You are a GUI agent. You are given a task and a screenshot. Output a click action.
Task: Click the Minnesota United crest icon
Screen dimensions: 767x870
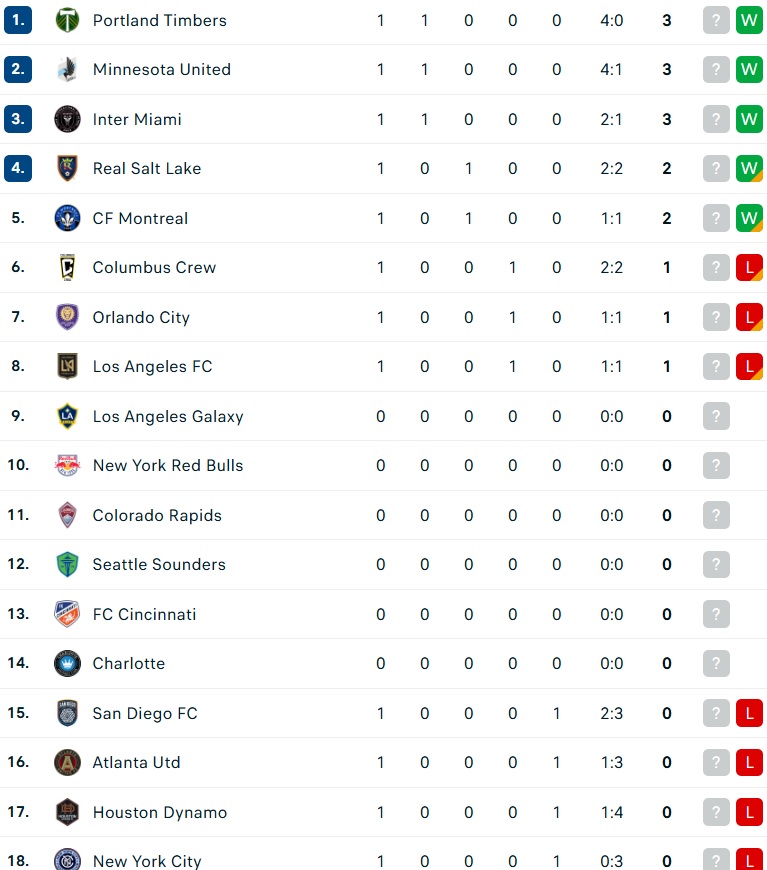point(67,69)
